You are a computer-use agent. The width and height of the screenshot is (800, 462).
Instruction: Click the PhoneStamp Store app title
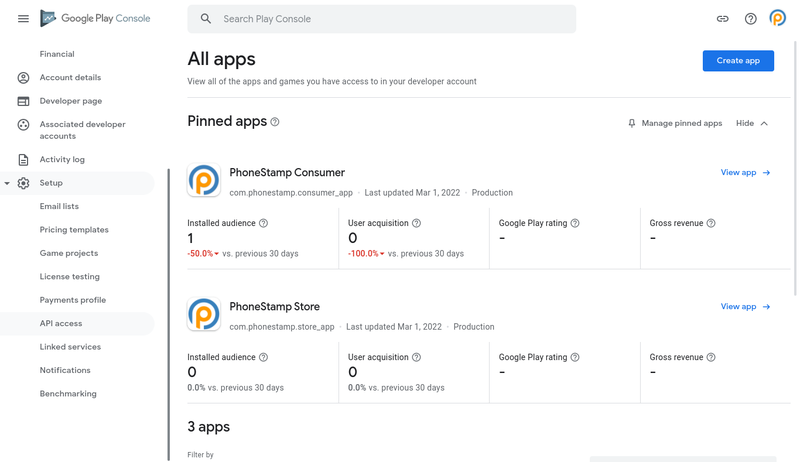[x=274, y=307]
